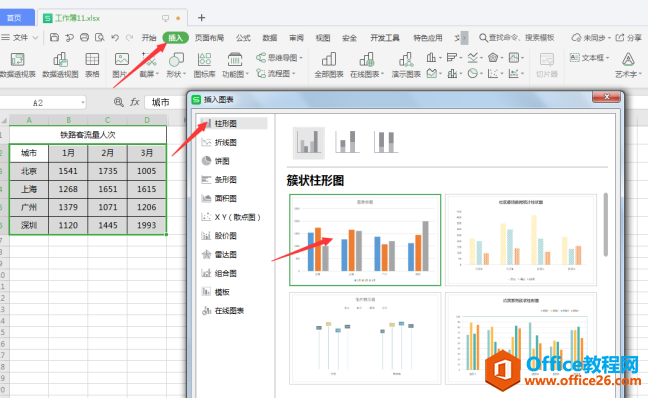
Task: Expand the name box A2 dropdown
Action: 83,102
